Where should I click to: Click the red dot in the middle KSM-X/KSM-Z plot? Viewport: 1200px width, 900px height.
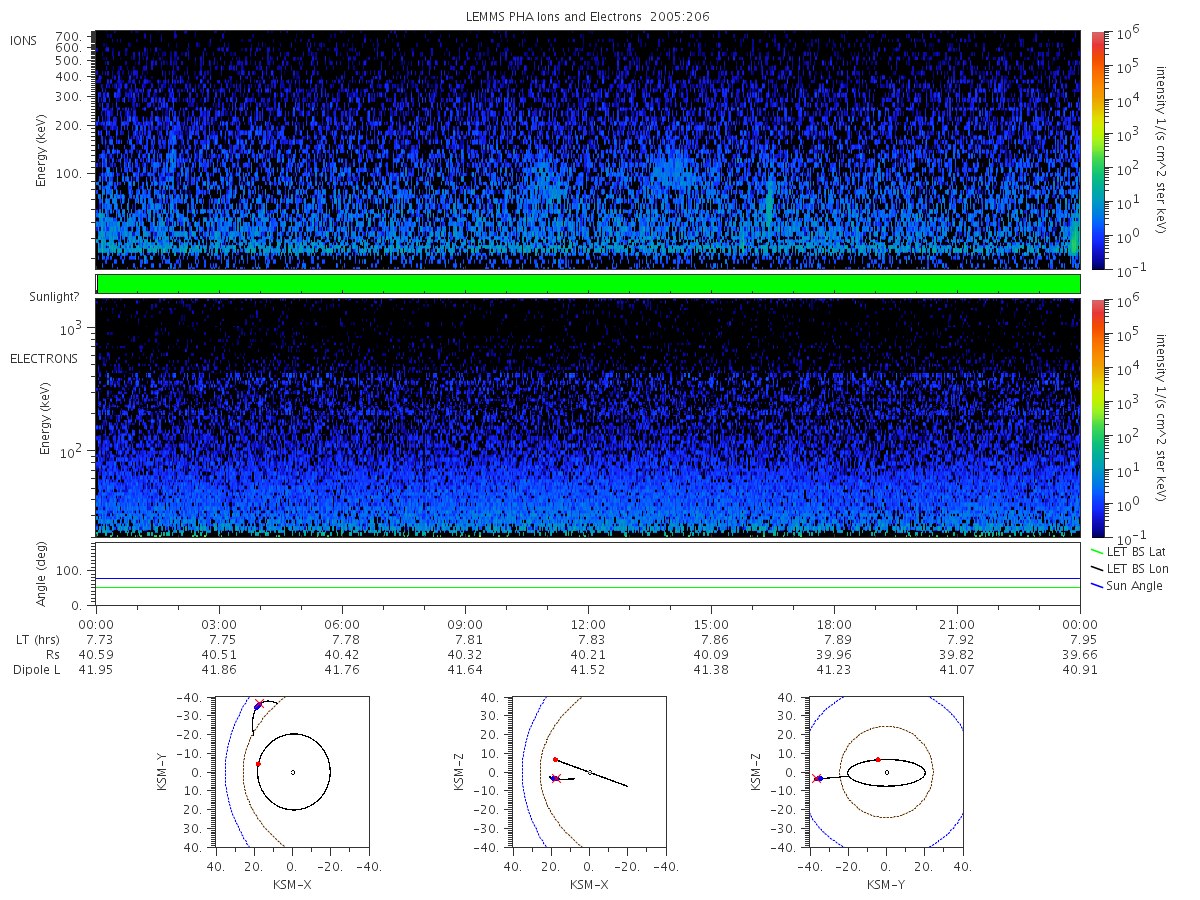pos(555,759)
